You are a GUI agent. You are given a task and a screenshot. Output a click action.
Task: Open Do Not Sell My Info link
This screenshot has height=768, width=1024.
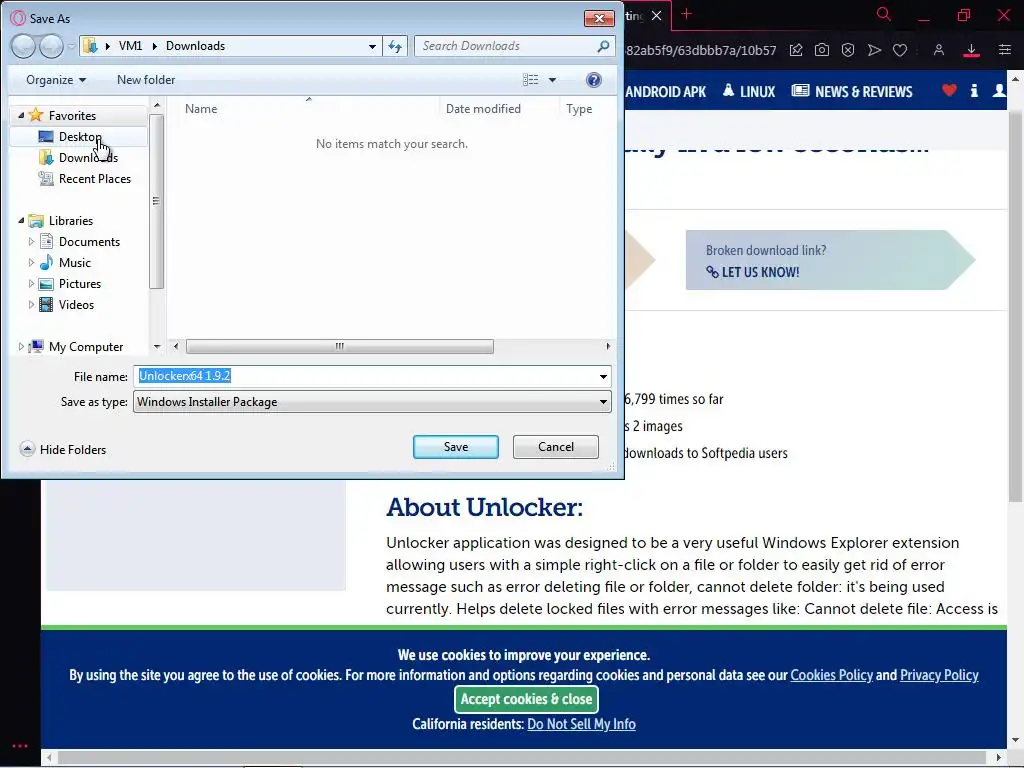(x=581, y=724)
